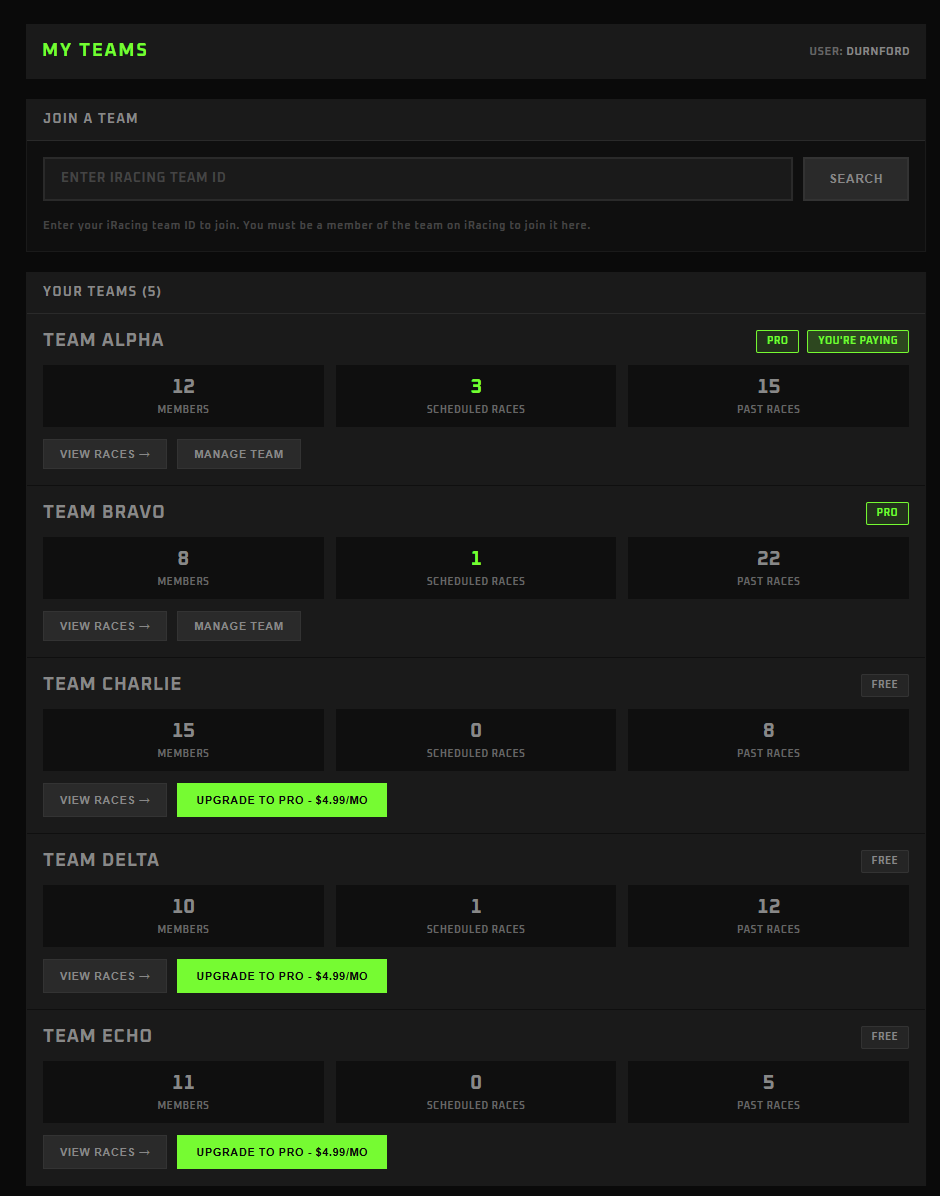This screenshot has width=940, height=1196.
Task: Click the FREE badge on Team Echo
Action: coord(884,1036)
